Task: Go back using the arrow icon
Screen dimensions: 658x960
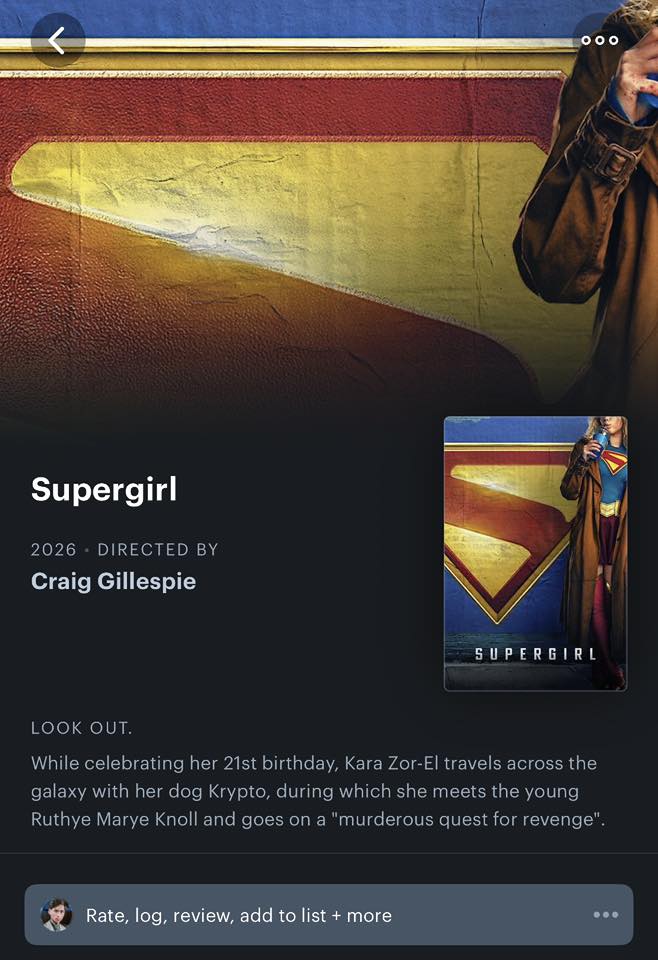Action: 58,40
